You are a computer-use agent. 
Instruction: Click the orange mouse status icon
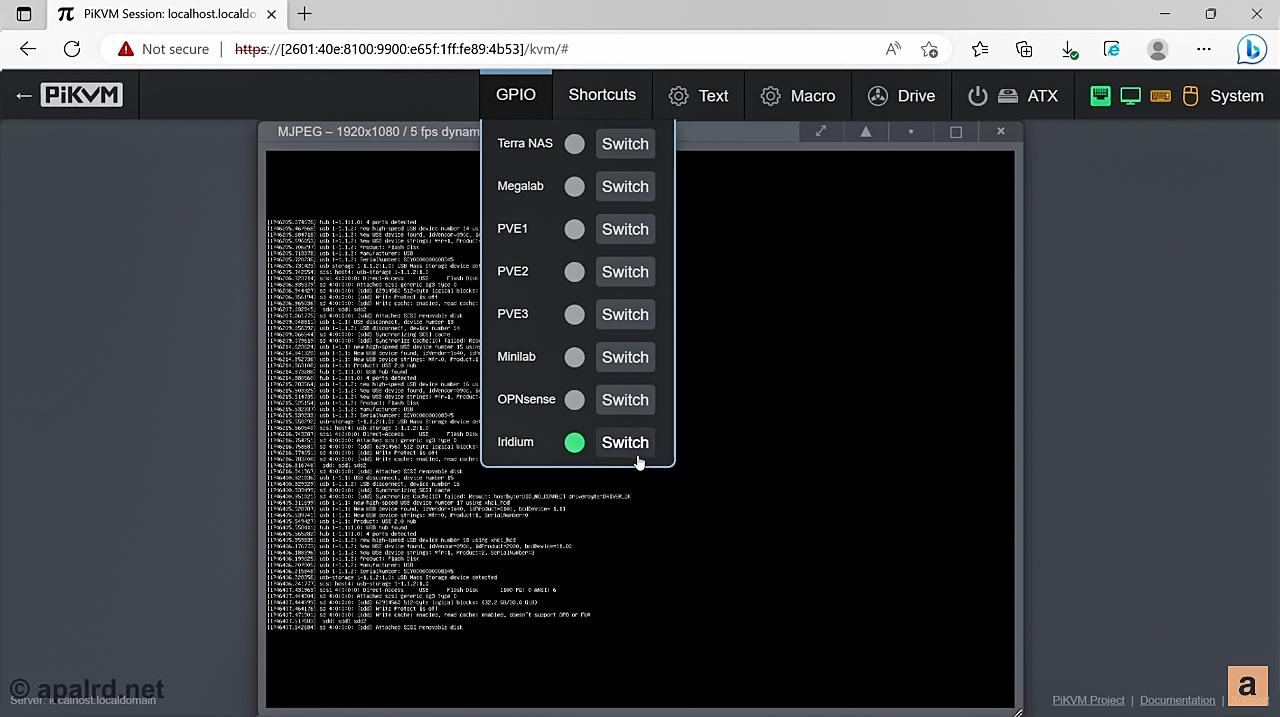coord(1190,96)
